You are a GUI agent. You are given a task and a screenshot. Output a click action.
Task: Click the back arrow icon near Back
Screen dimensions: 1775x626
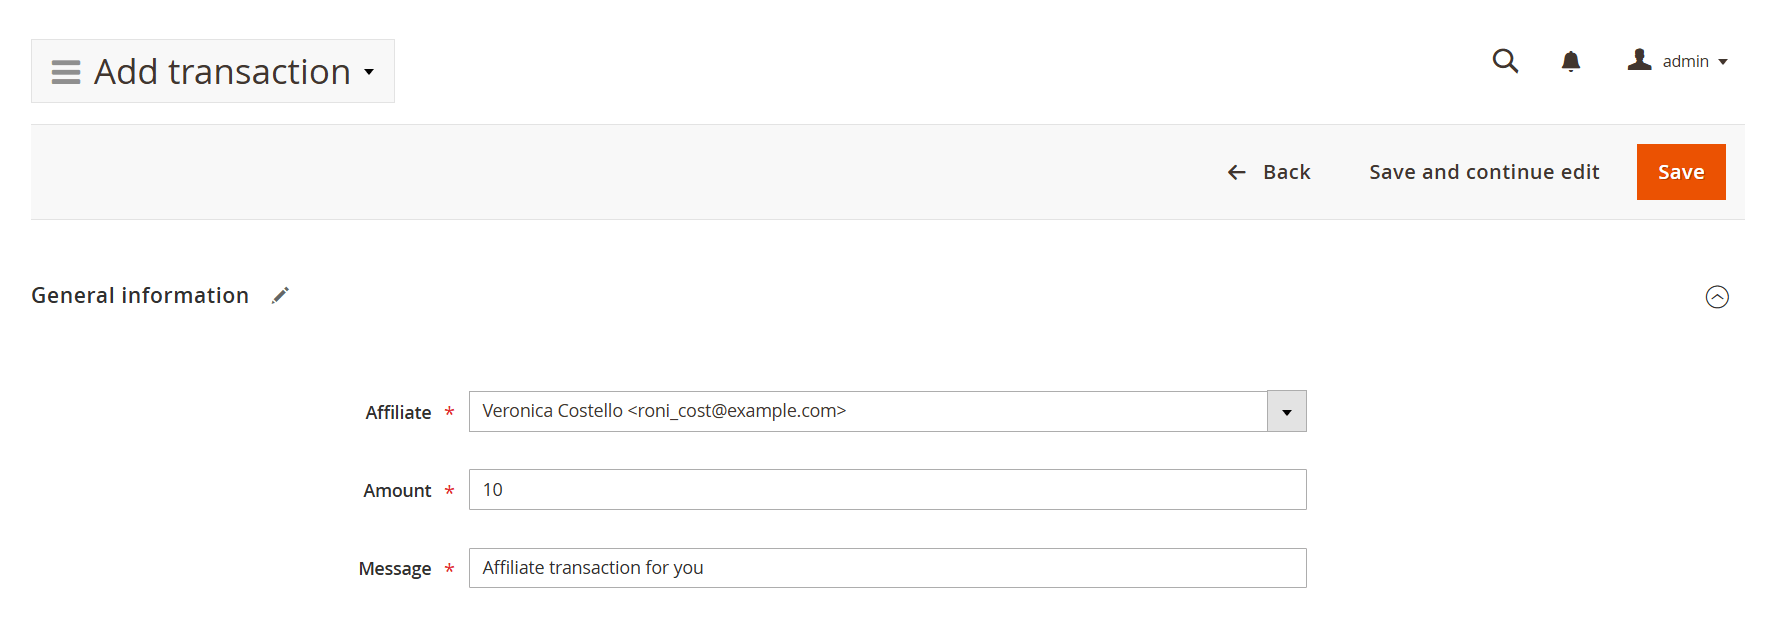pyautogui.click(x=1236, y=172)
